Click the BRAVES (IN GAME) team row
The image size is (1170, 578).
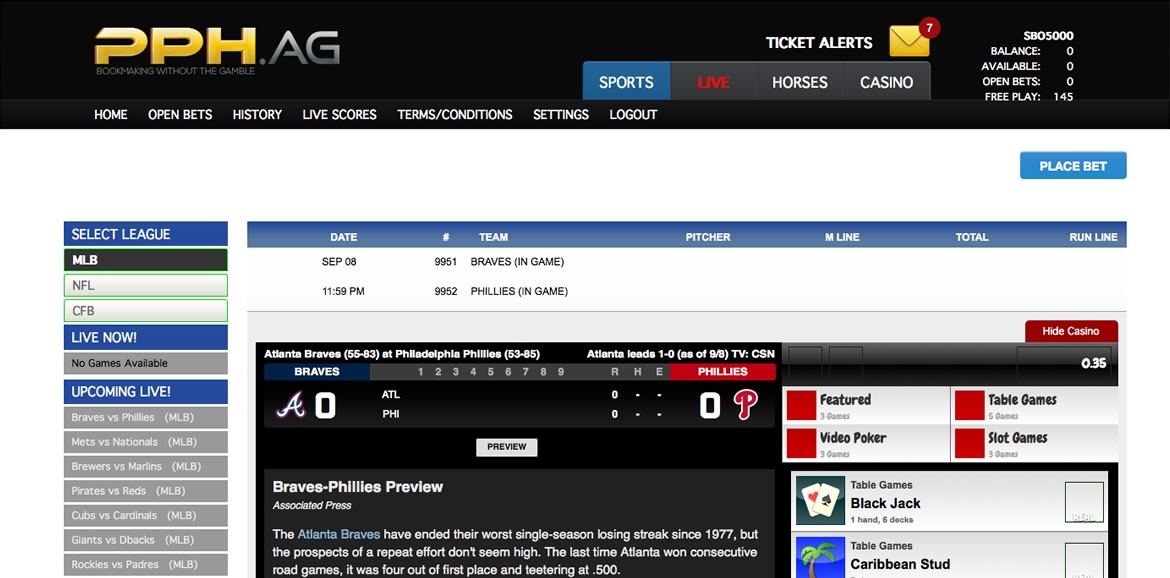(517, 262)
